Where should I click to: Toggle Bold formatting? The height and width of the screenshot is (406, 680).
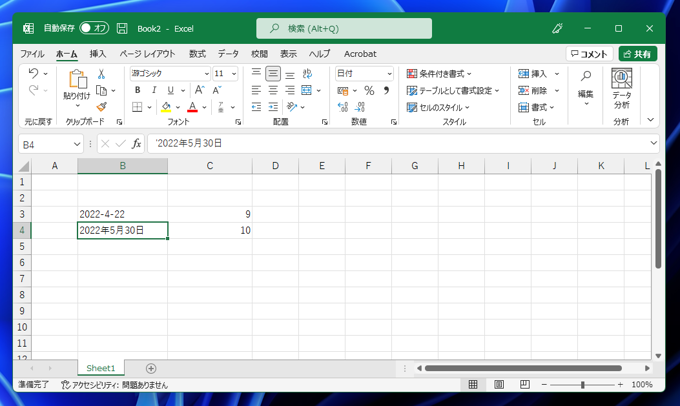(x=138, y=91)
